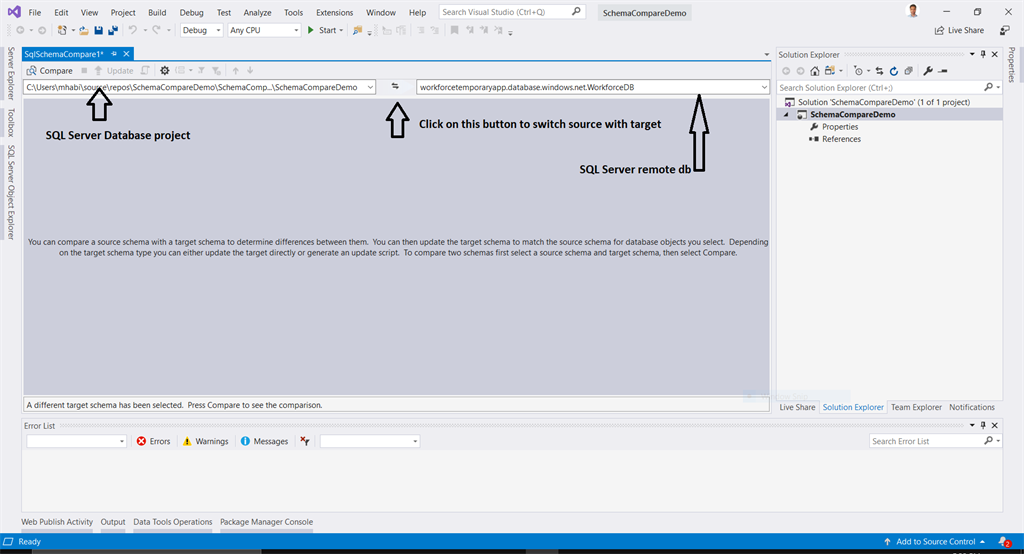Switch to Notifications tab

(972, 407)
